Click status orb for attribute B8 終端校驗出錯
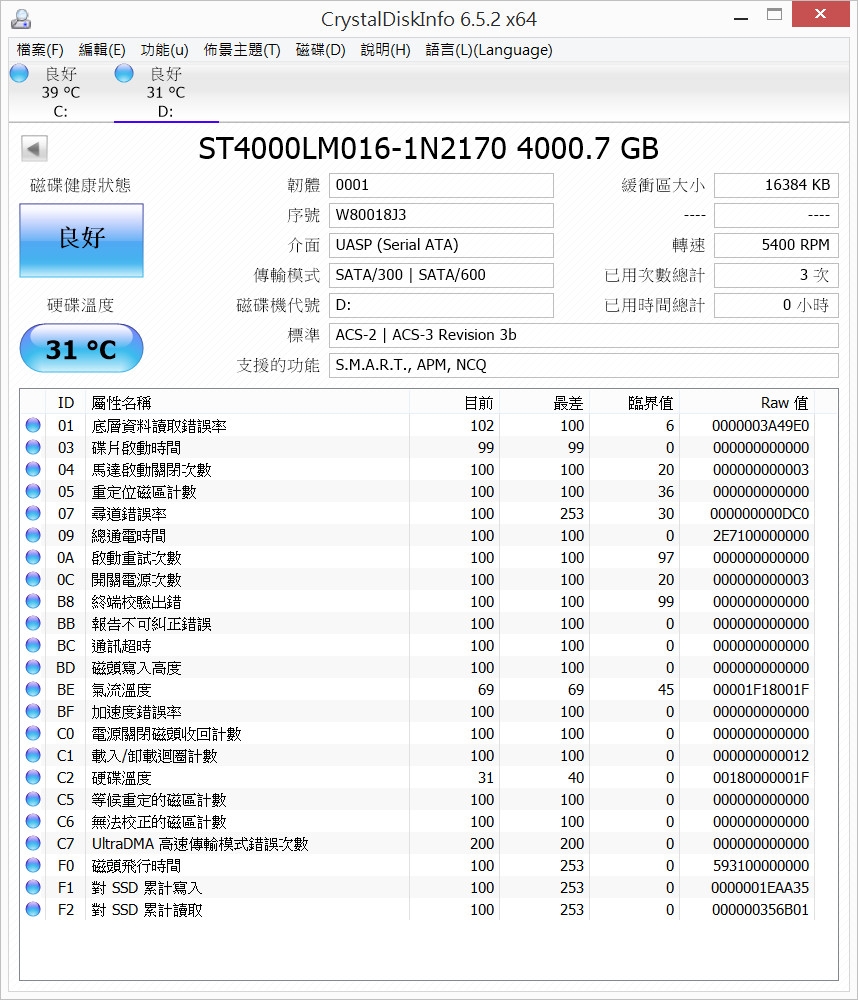Screen dimensions: 858x1000 pos(33,601)
